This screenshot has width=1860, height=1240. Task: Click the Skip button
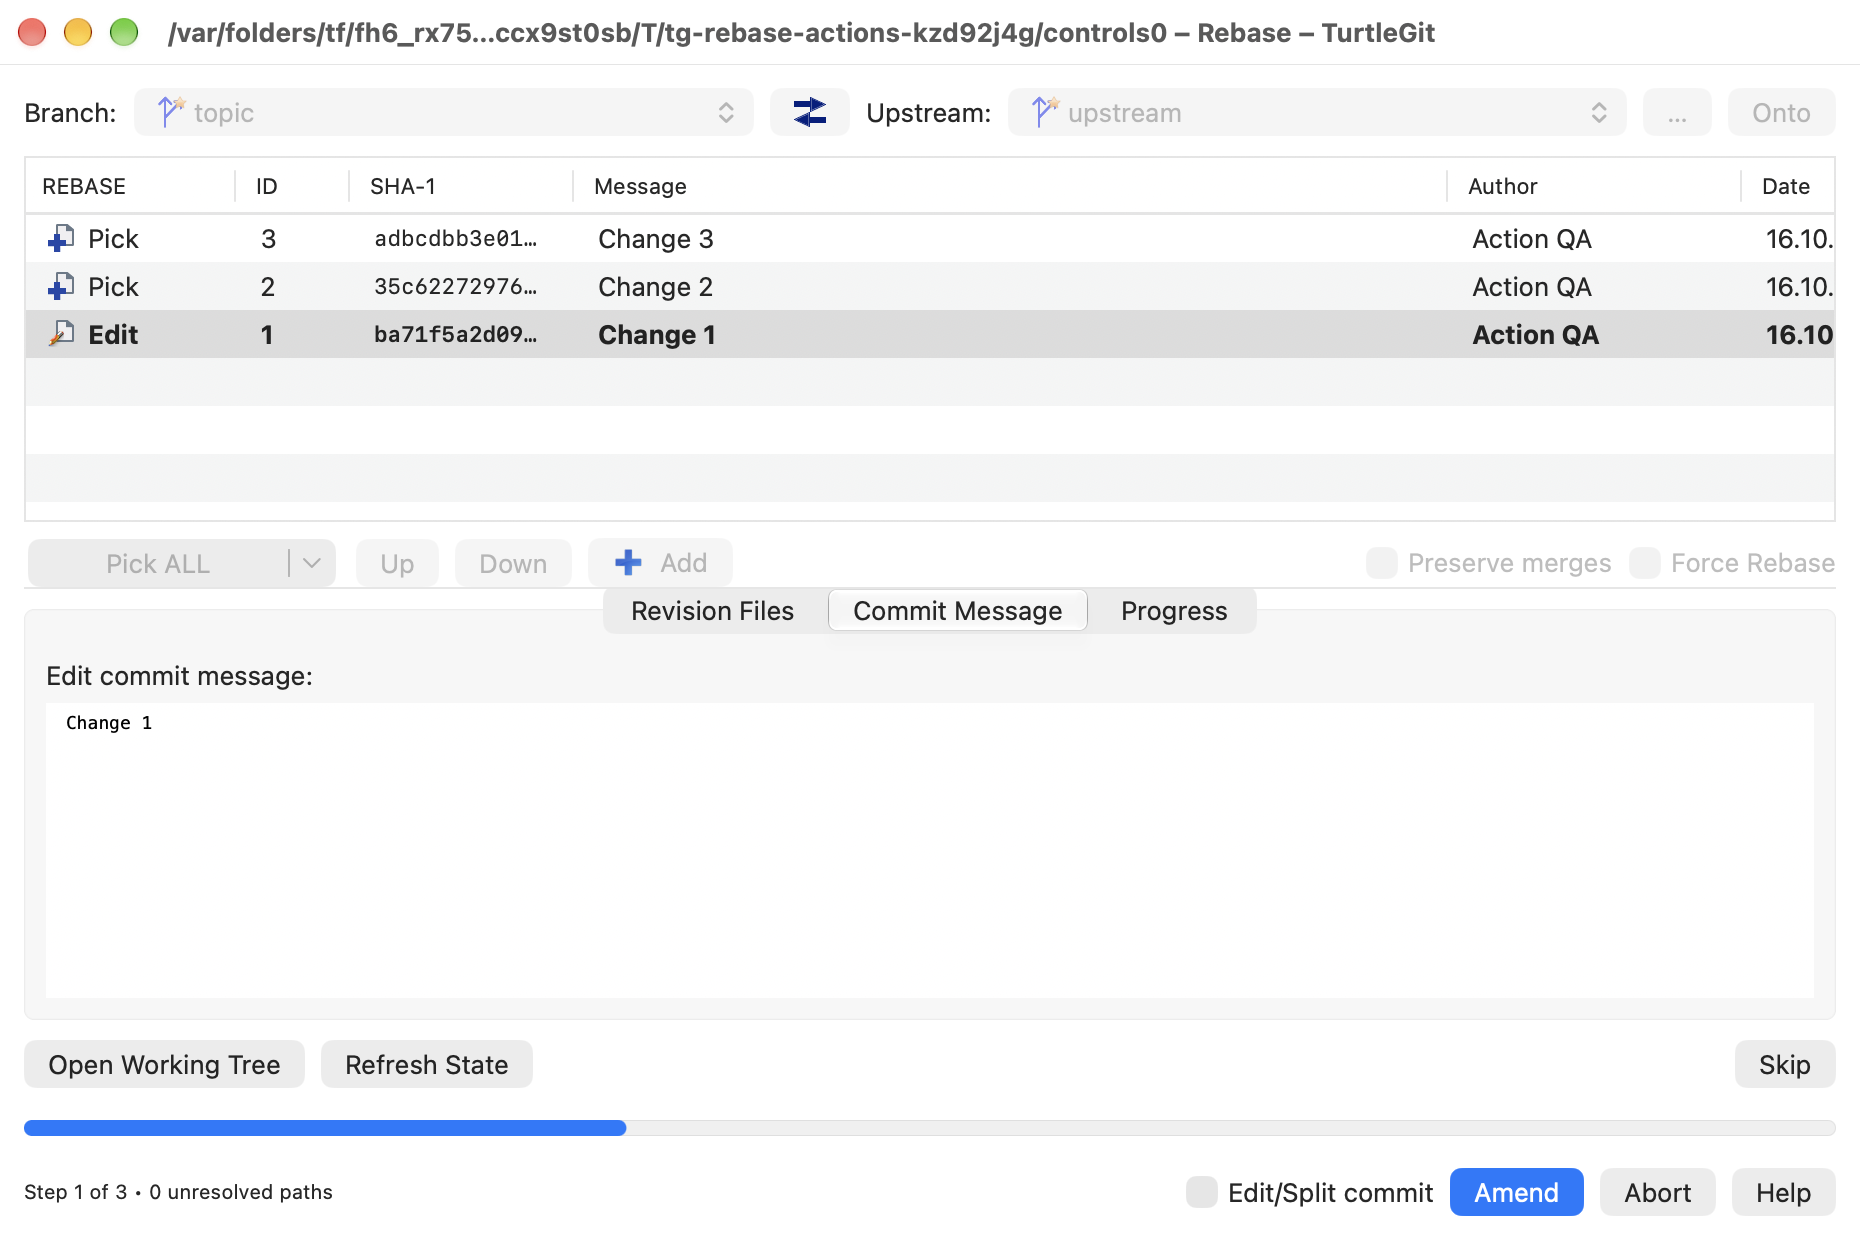1784,1064
